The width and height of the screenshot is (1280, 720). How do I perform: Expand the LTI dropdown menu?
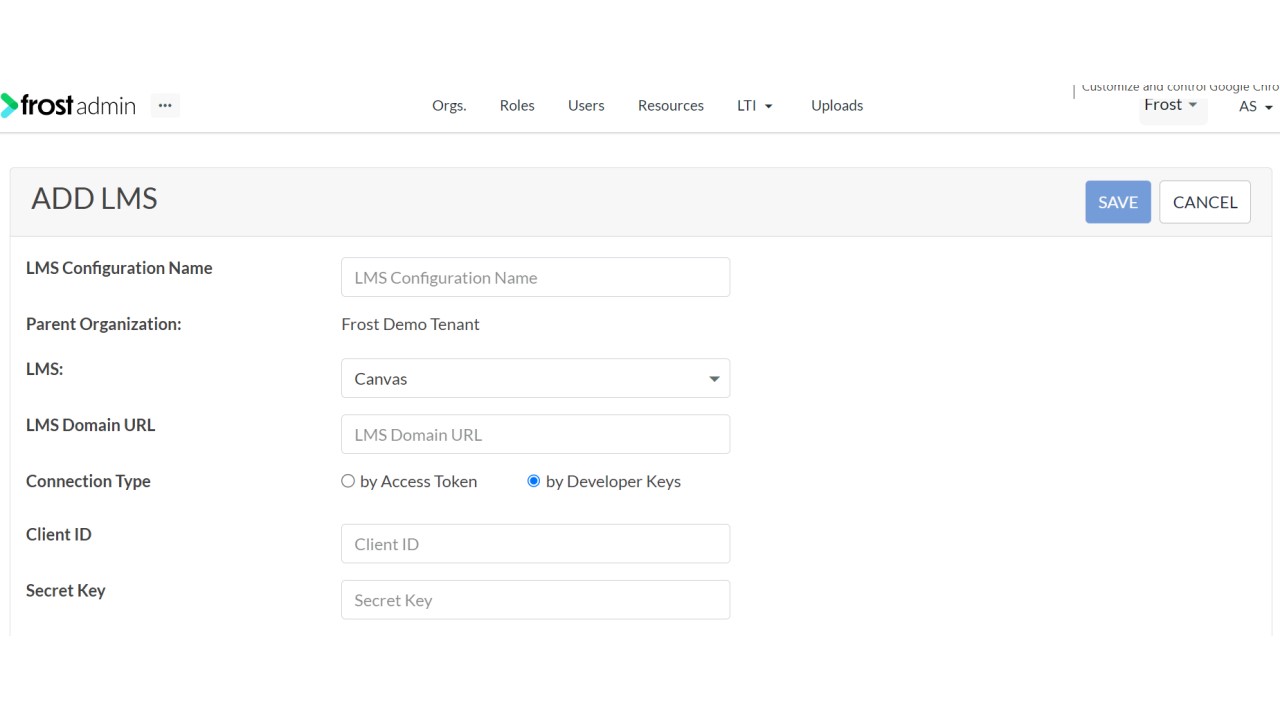pyautogui.click(x=755, y=105)
